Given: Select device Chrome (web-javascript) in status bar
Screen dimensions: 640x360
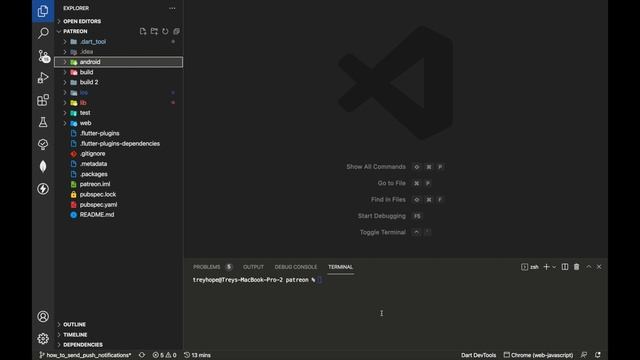Looking at the screenshot, I should (x=538, y=355).
